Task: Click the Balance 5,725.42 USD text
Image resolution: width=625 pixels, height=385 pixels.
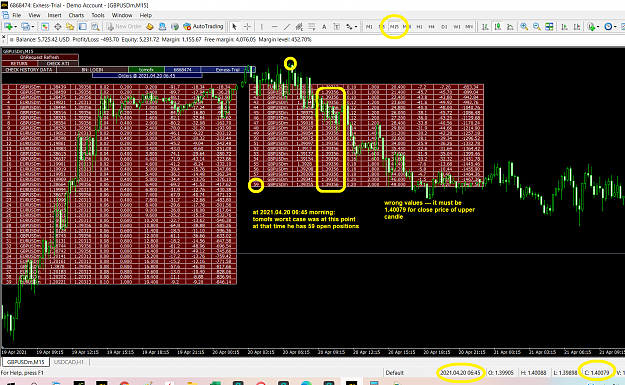Action: (43, 39)
